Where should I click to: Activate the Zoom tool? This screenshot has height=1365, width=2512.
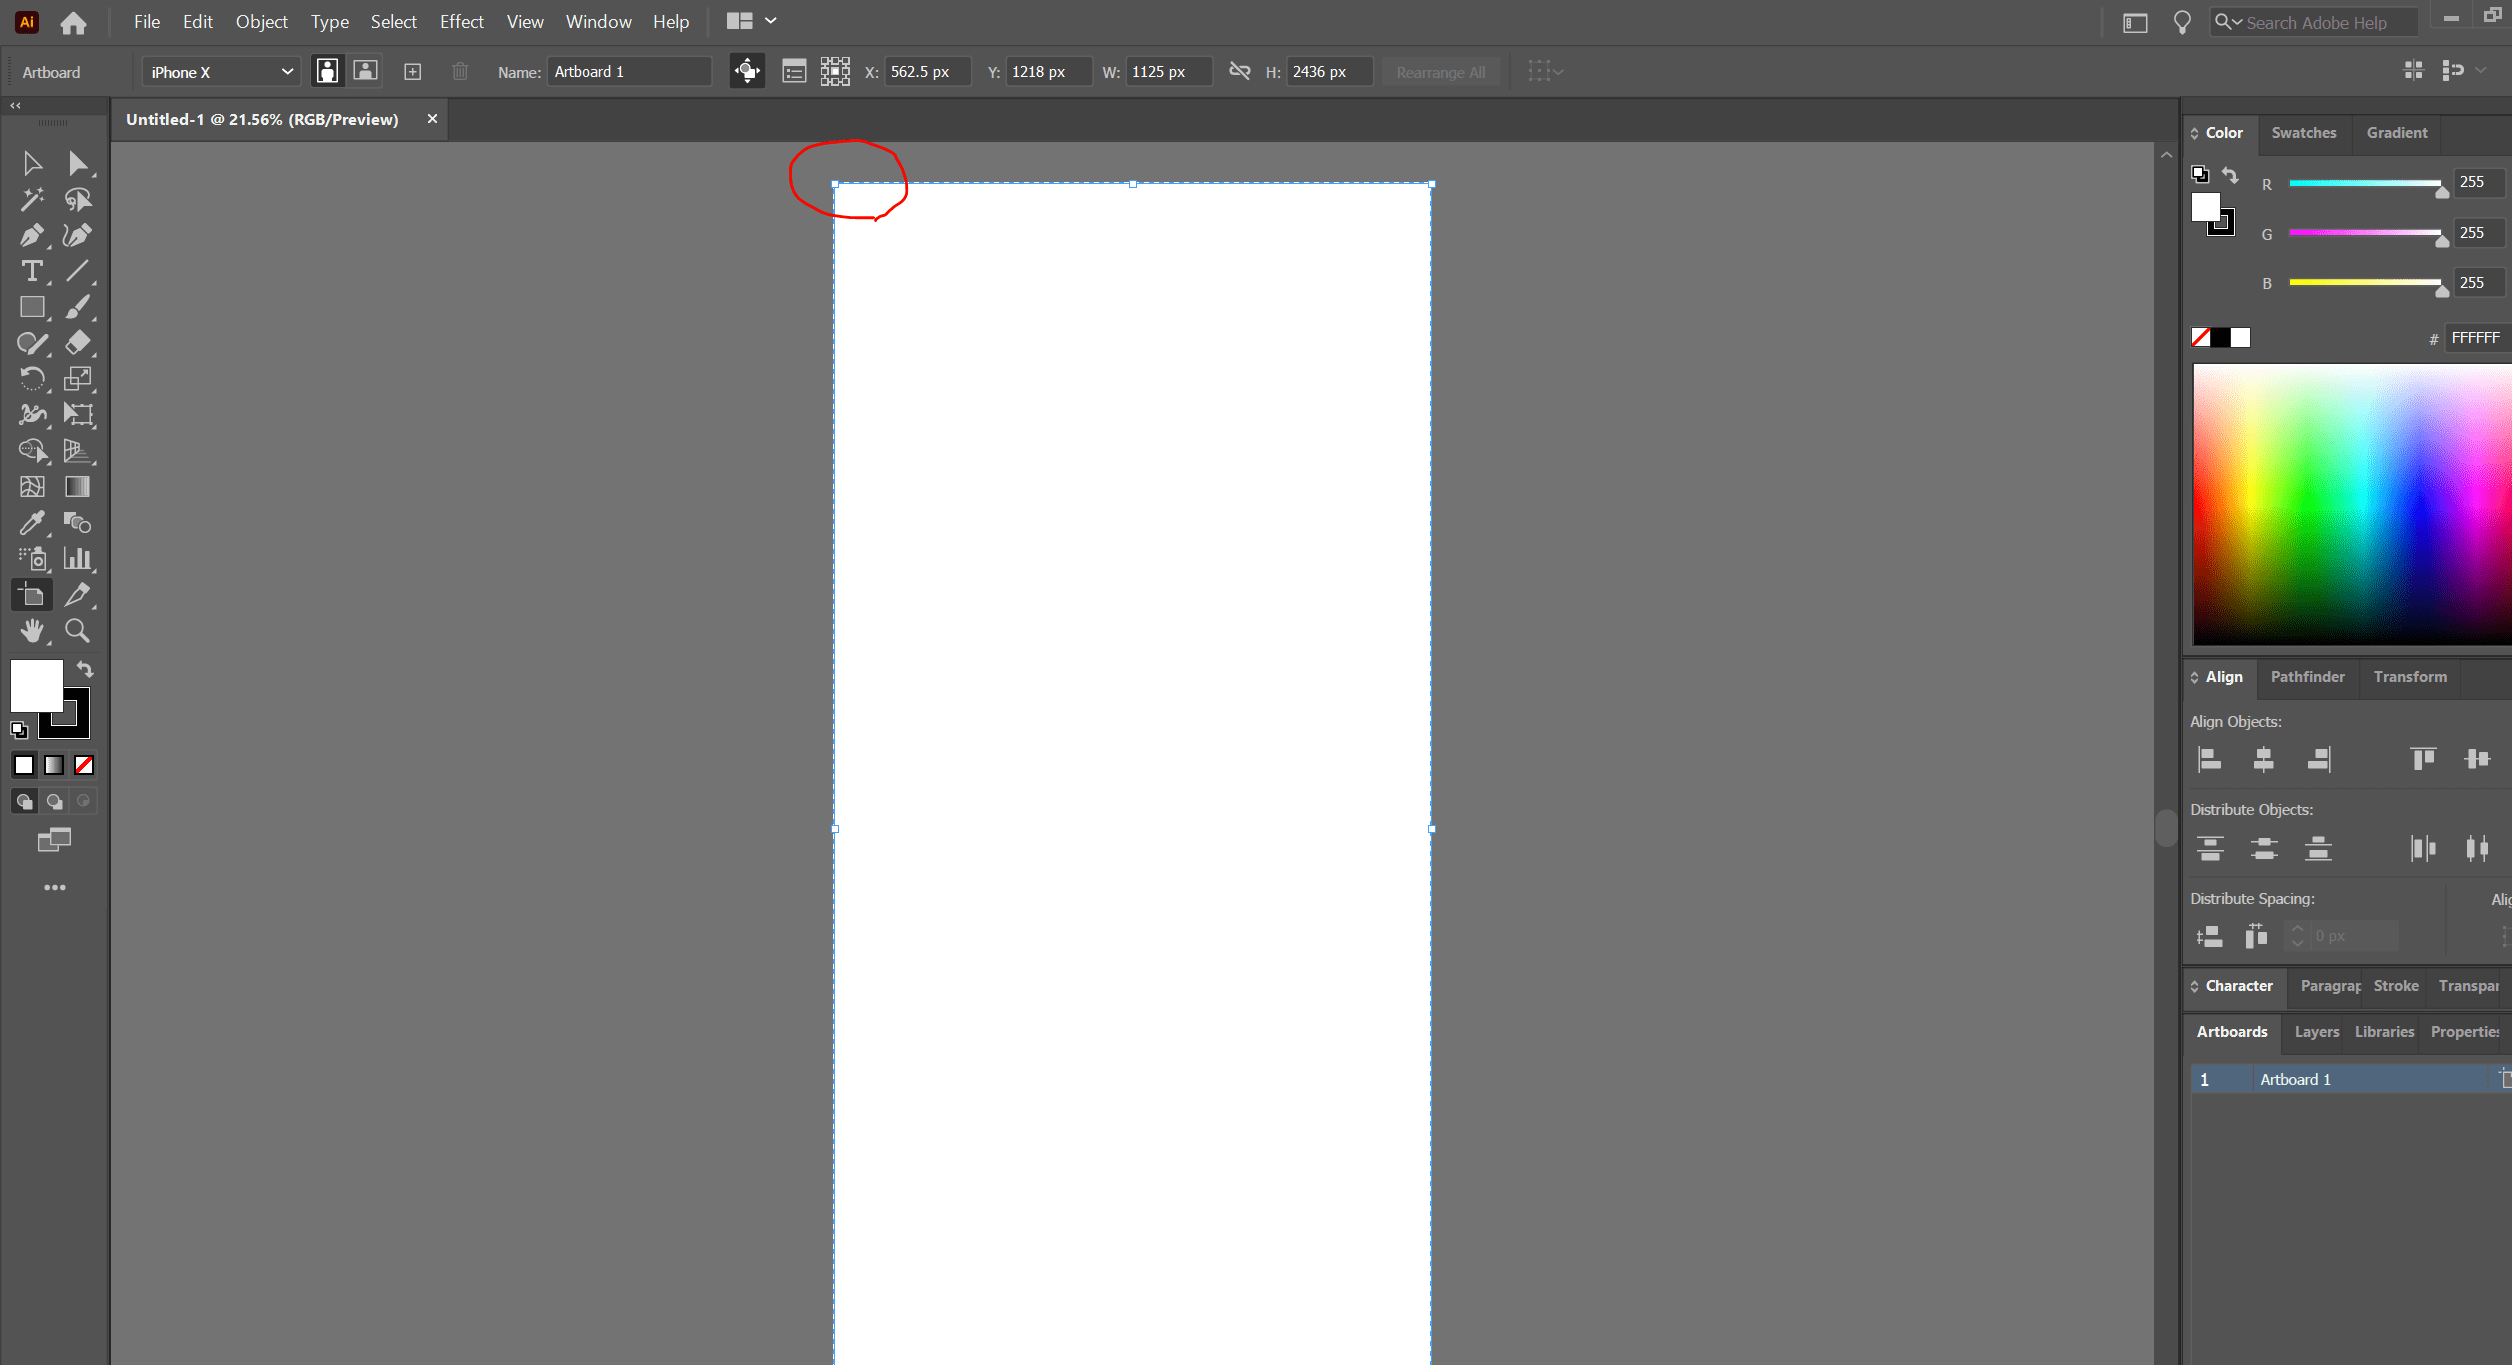tap(77, 630)
